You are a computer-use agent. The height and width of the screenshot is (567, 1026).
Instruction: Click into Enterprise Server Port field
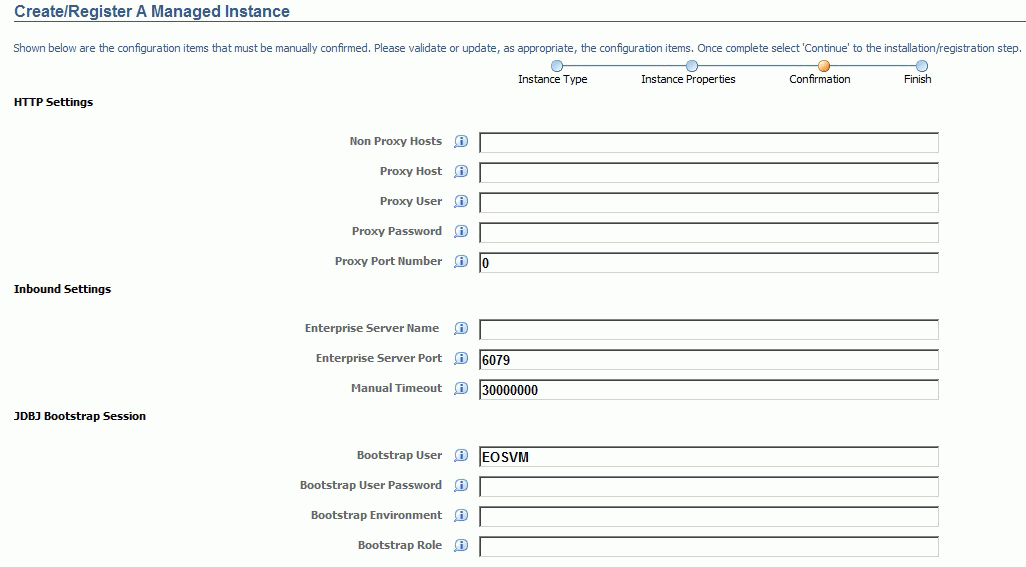709,360
